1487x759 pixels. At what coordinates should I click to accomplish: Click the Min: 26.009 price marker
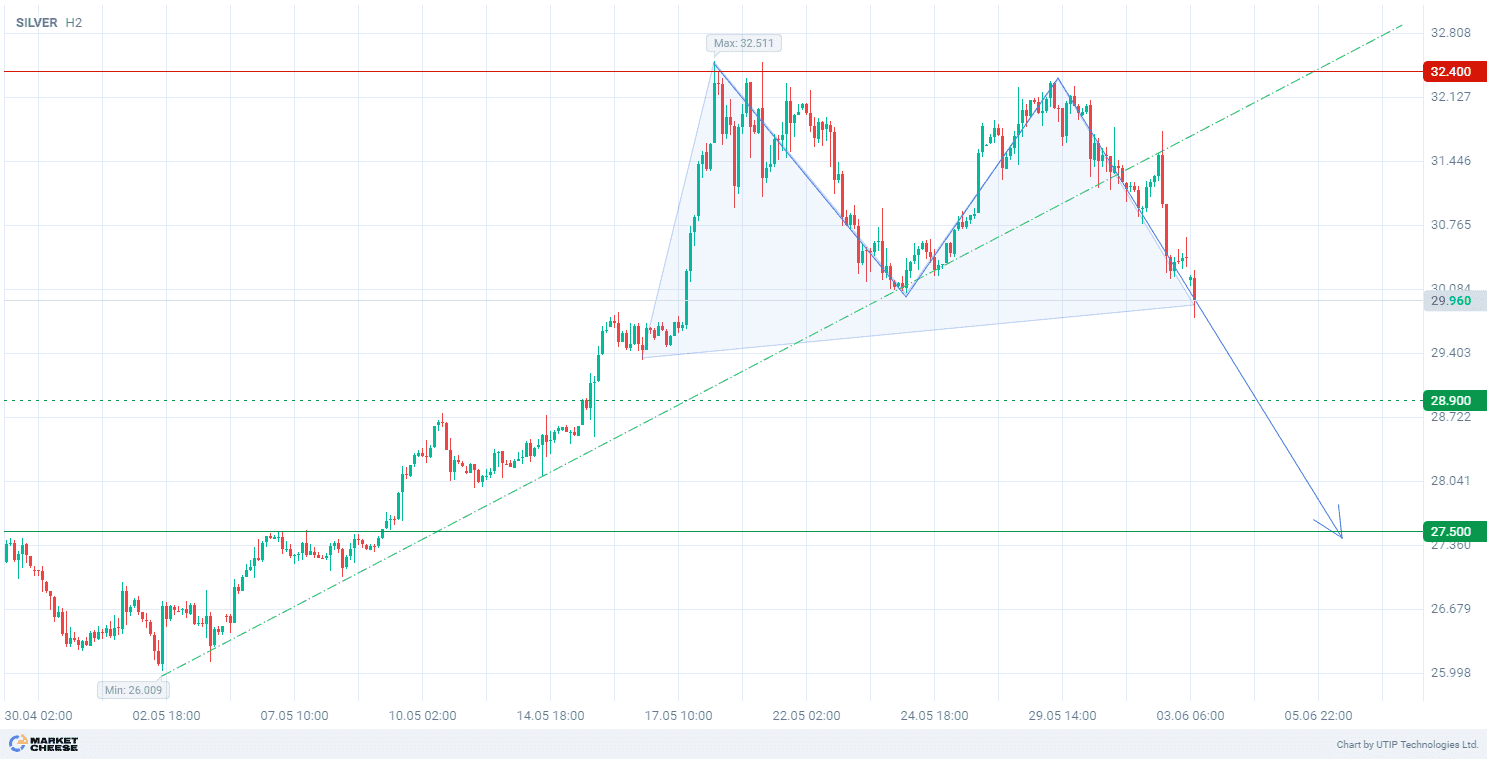click(x=133, y=689)
